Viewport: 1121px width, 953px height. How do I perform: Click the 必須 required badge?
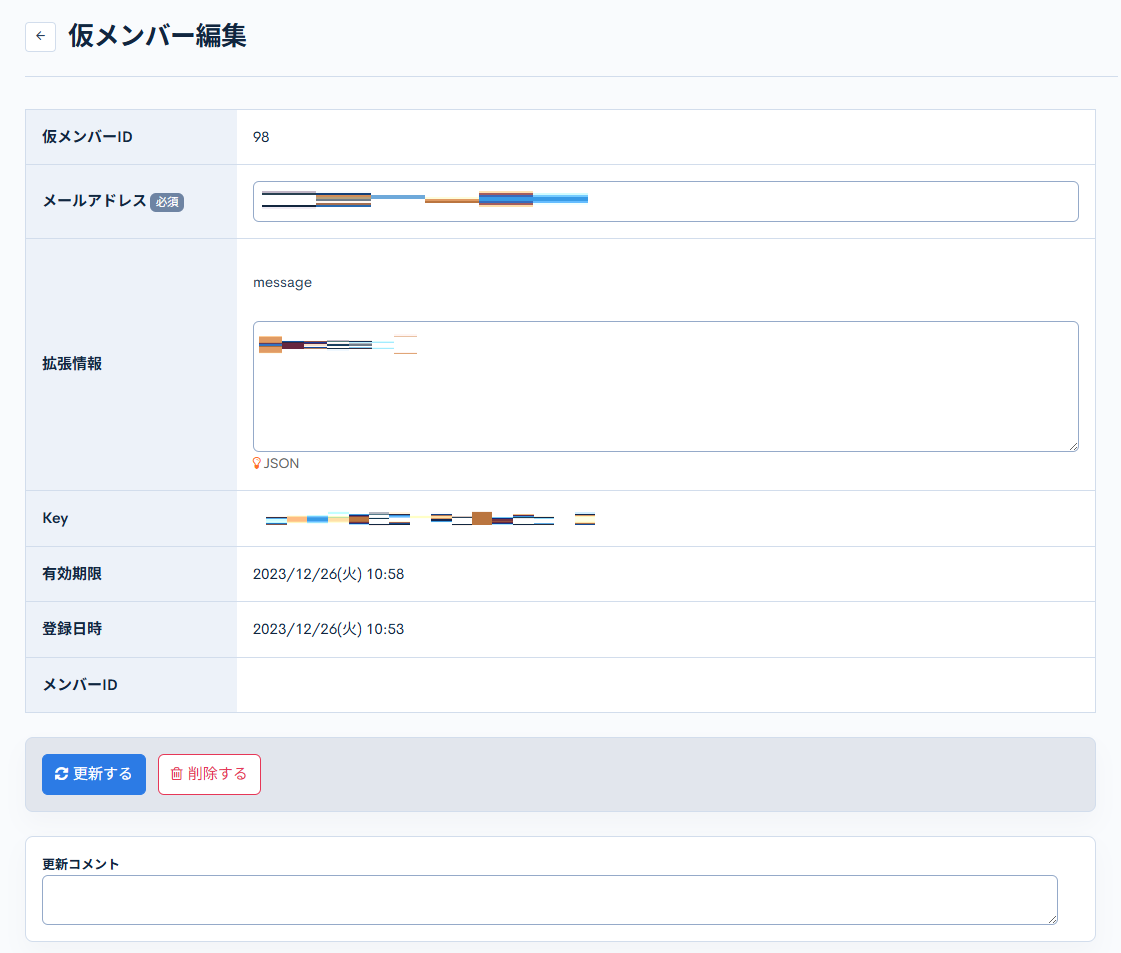[167, 202]
